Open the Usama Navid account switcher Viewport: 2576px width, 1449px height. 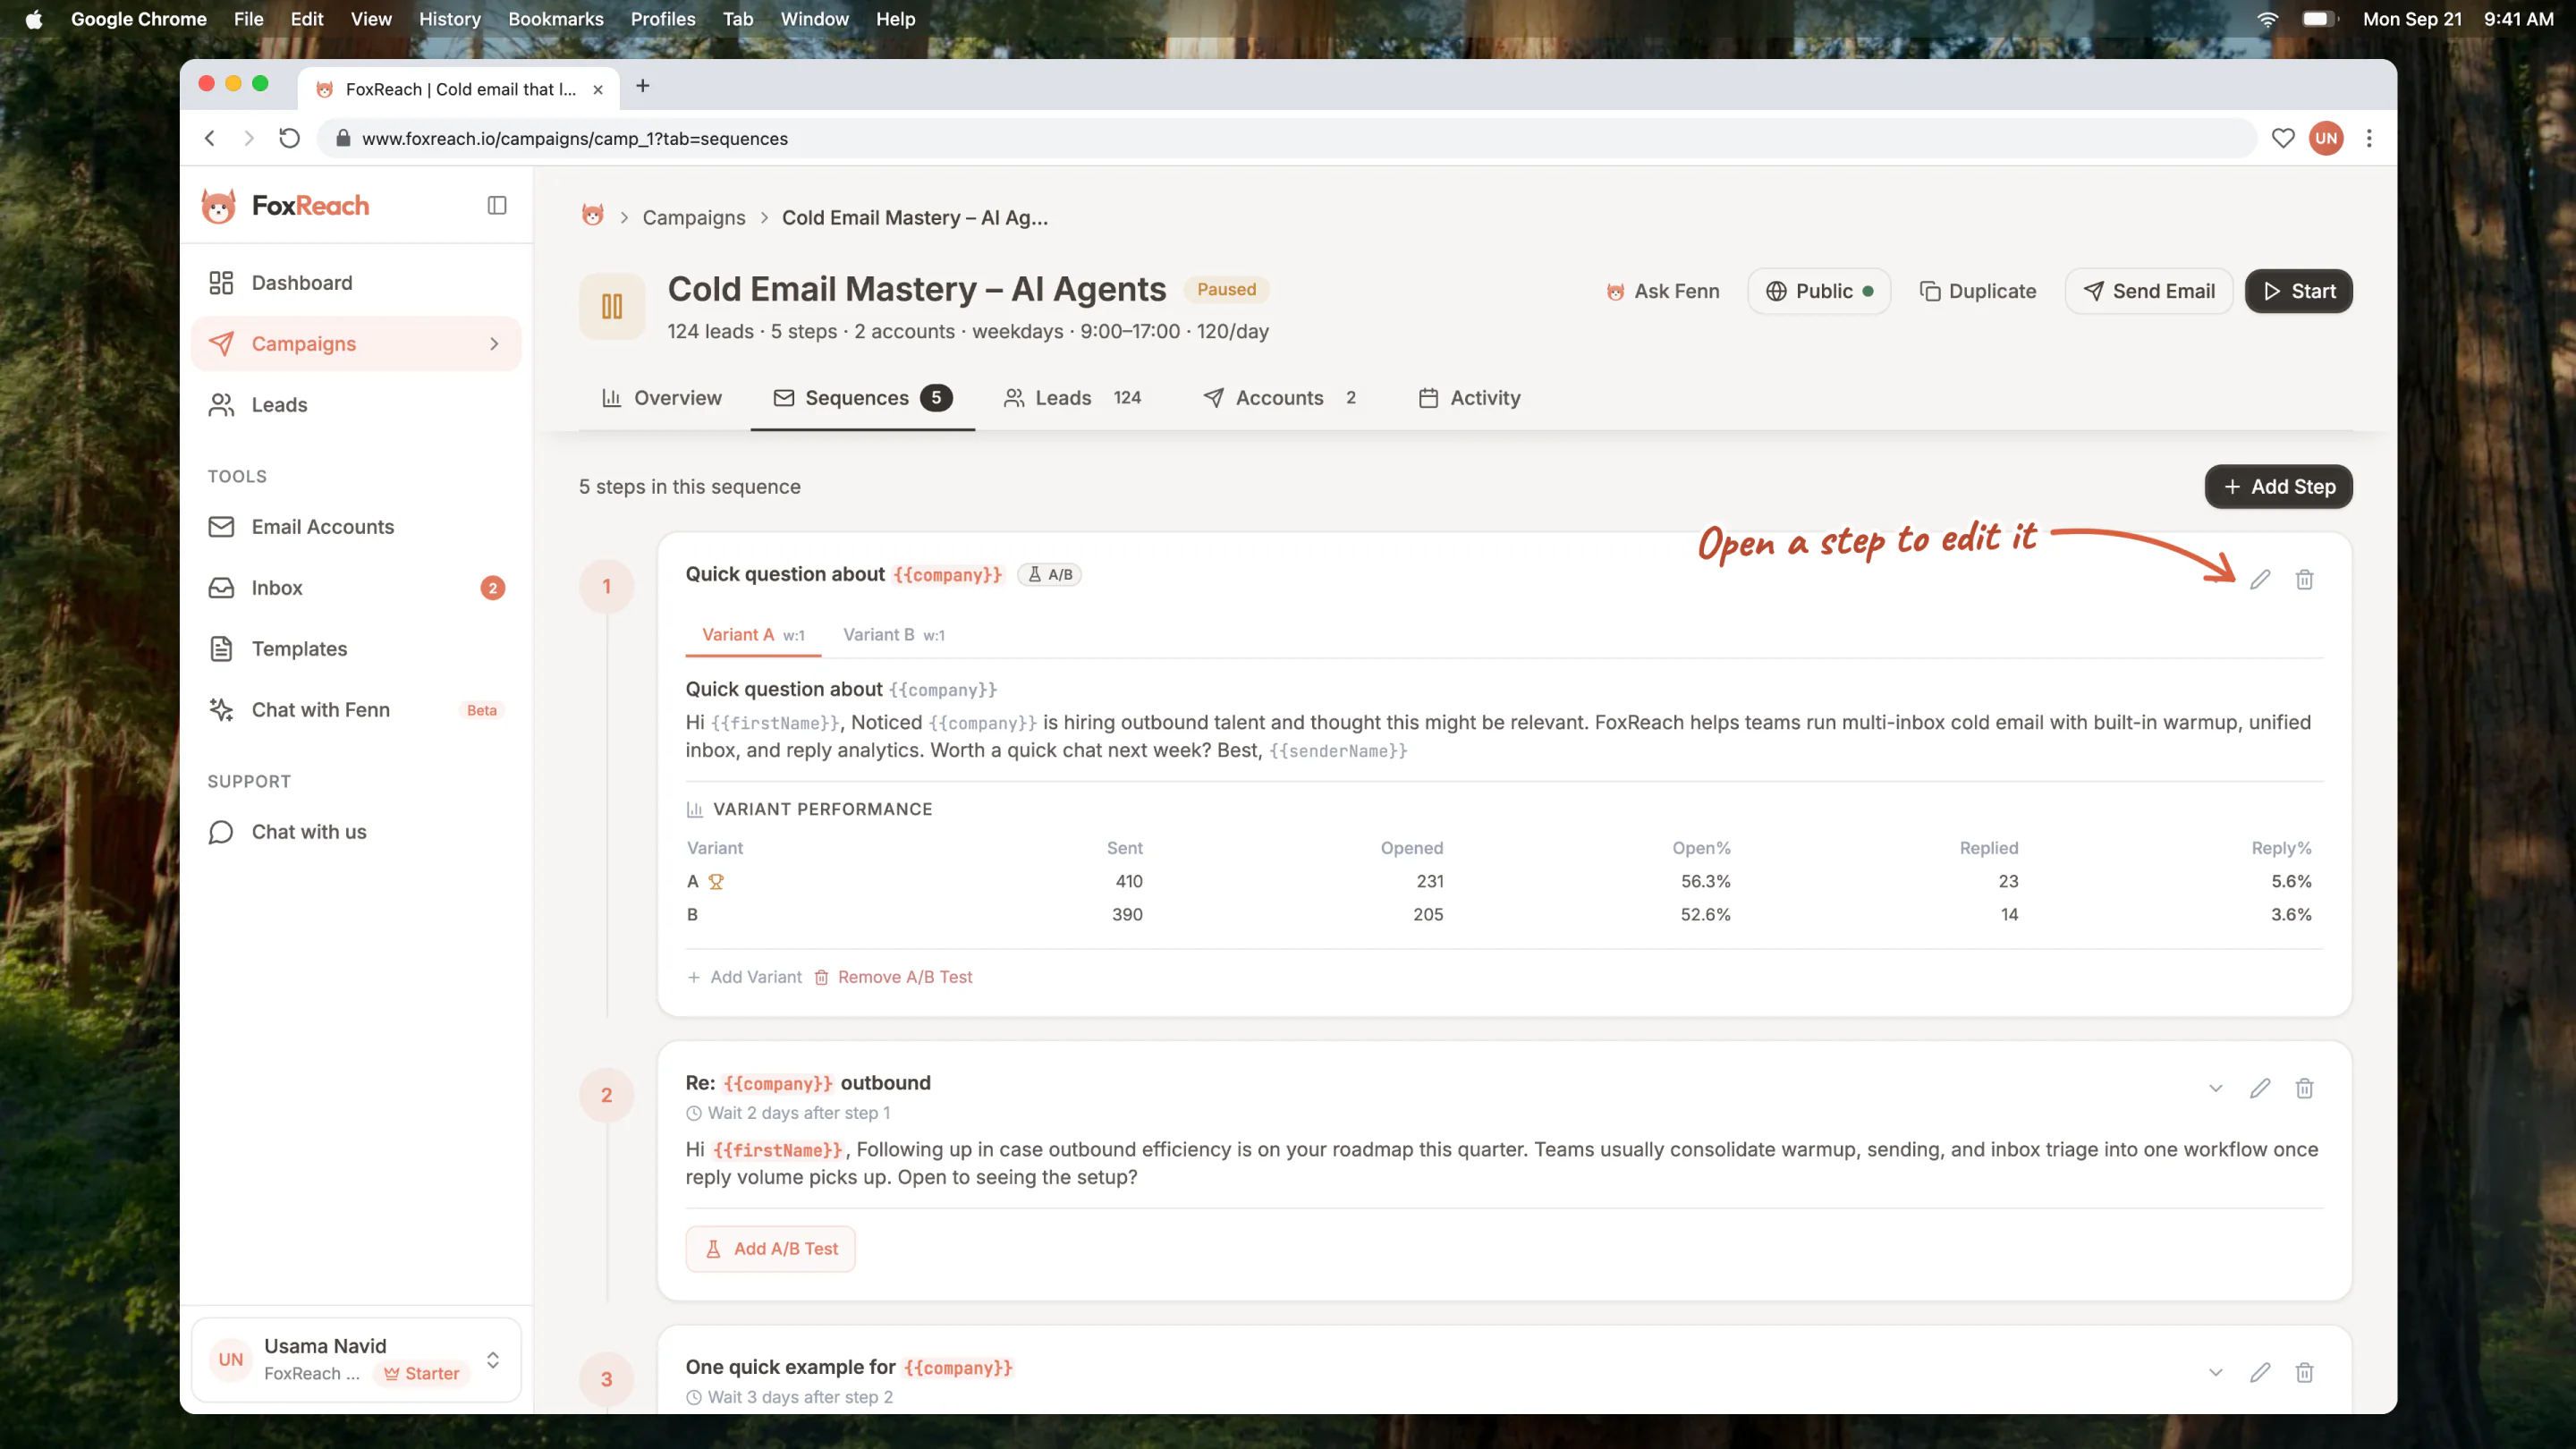click(x=356, y=1359)
